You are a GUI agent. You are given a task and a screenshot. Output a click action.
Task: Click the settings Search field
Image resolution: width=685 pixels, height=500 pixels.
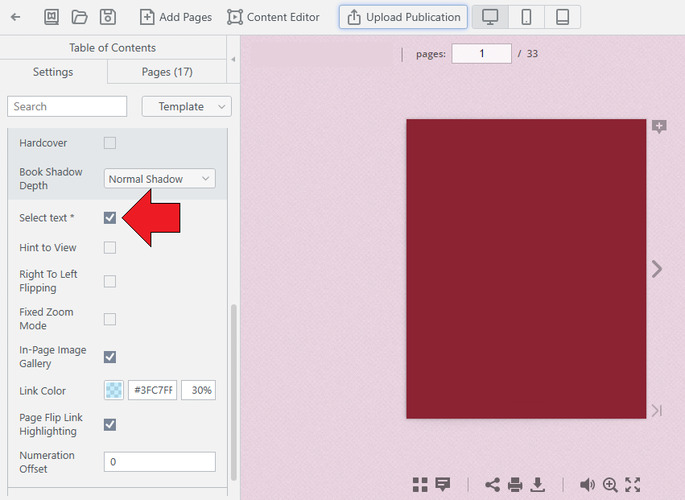pyautogui.click(x=67, y=107)
